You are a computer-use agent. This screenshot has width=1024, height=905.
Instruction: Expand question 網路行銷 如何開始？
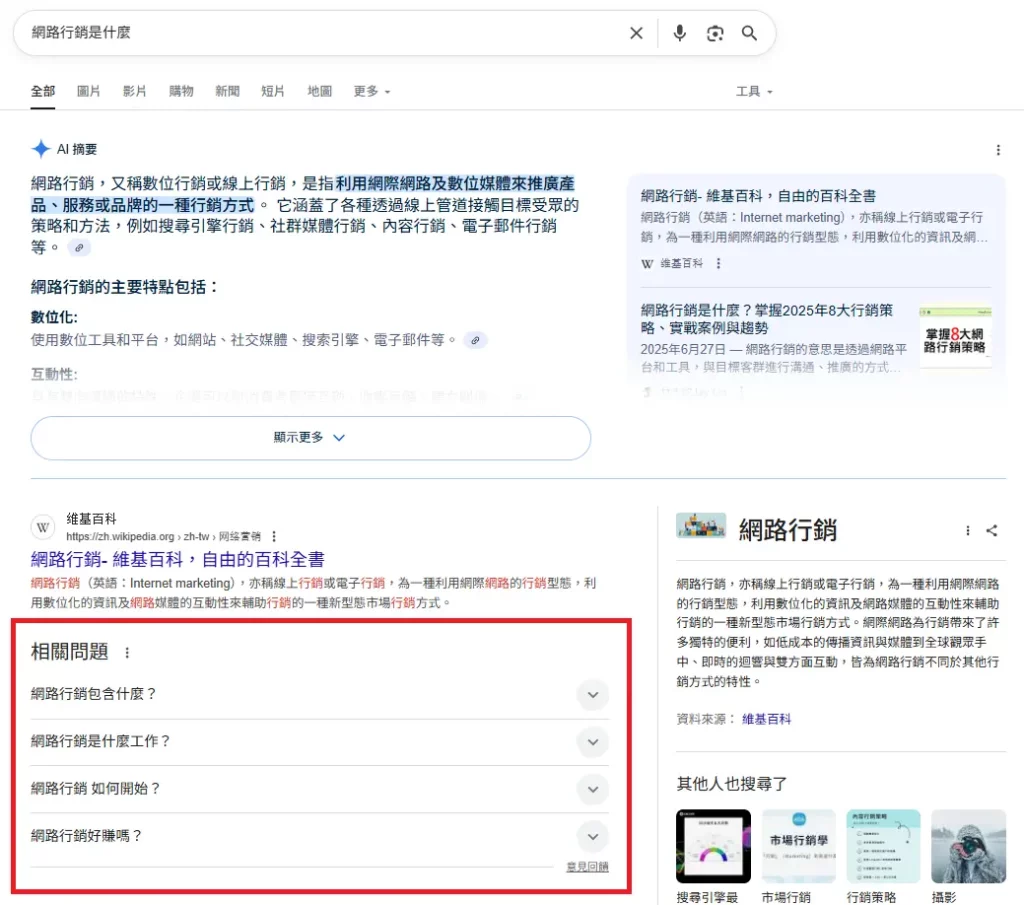[319, 789]
